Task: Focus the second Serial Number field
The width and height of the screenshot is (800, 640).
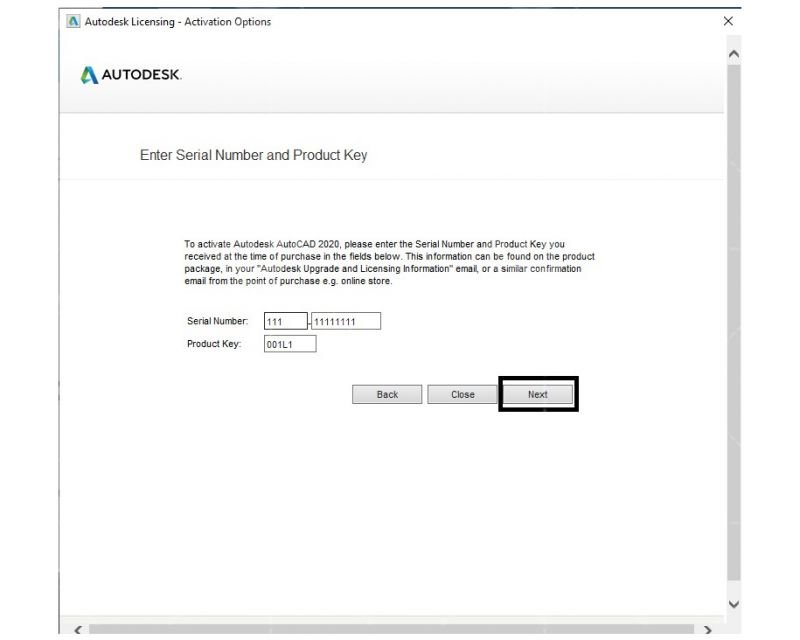Action: 346,322
